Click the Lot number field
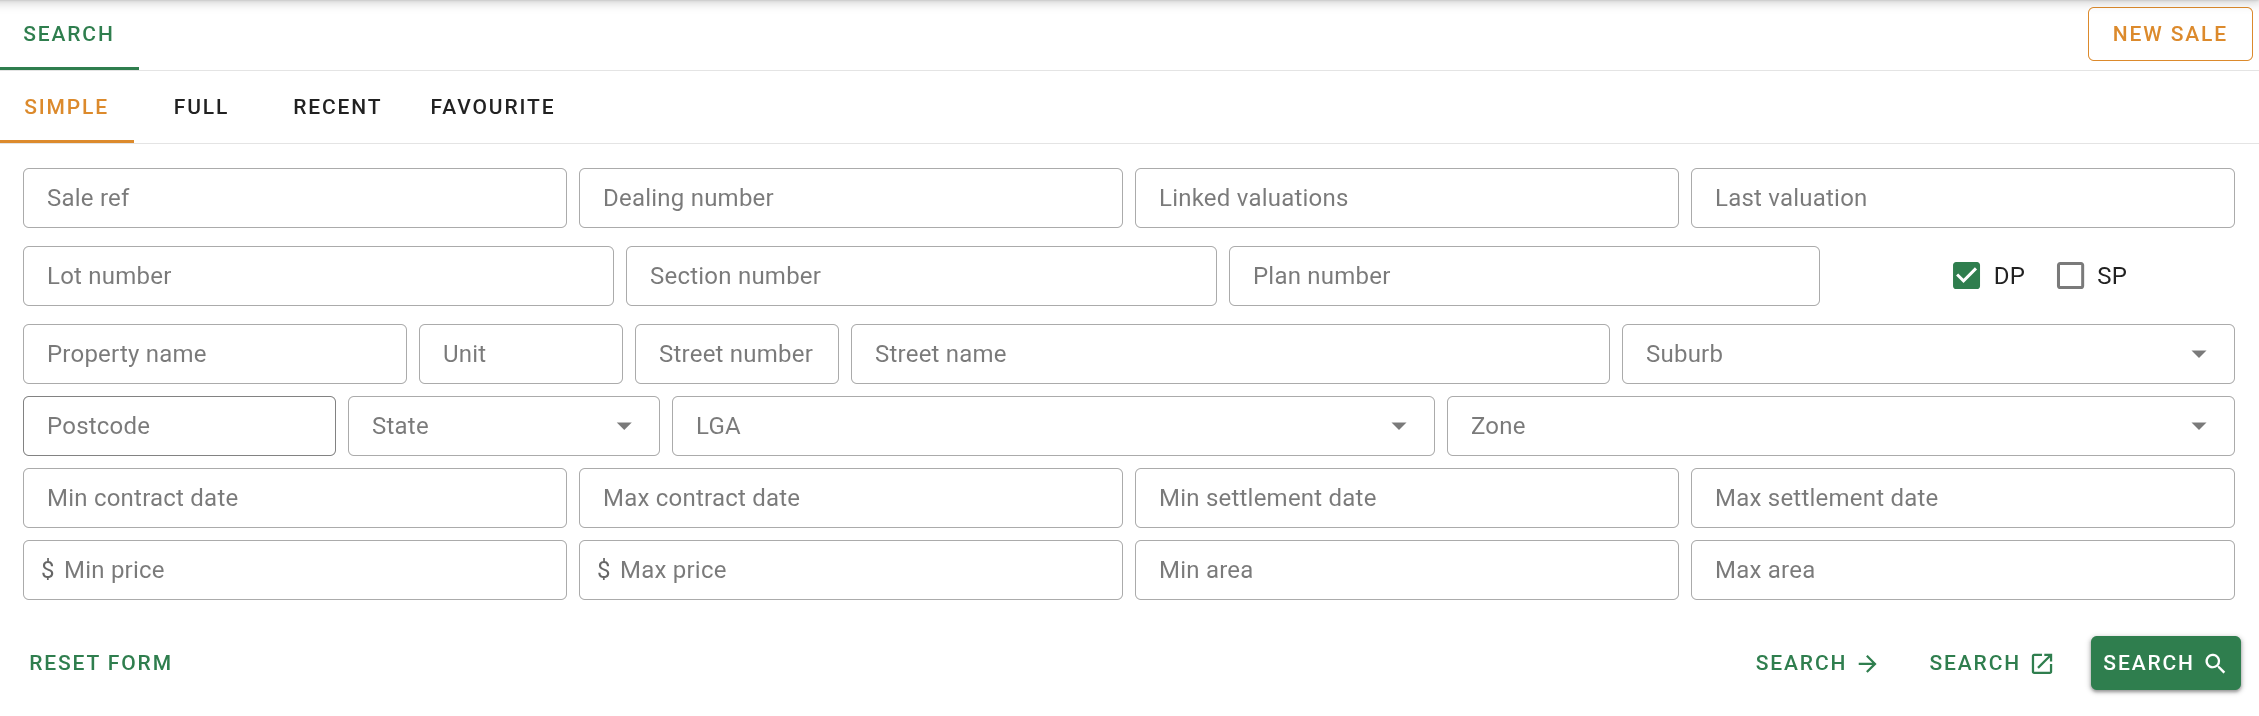 (x=318, y=276)
